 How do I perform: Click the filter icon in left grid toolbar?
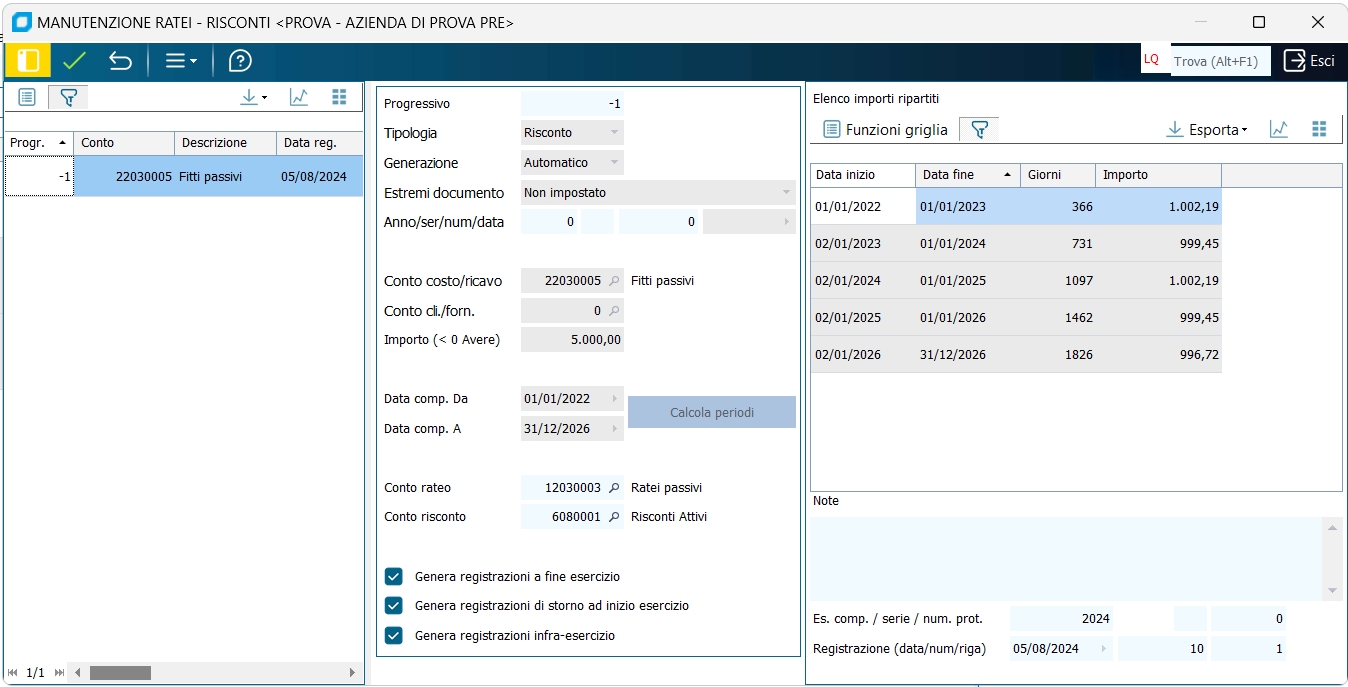pos(68,97)
